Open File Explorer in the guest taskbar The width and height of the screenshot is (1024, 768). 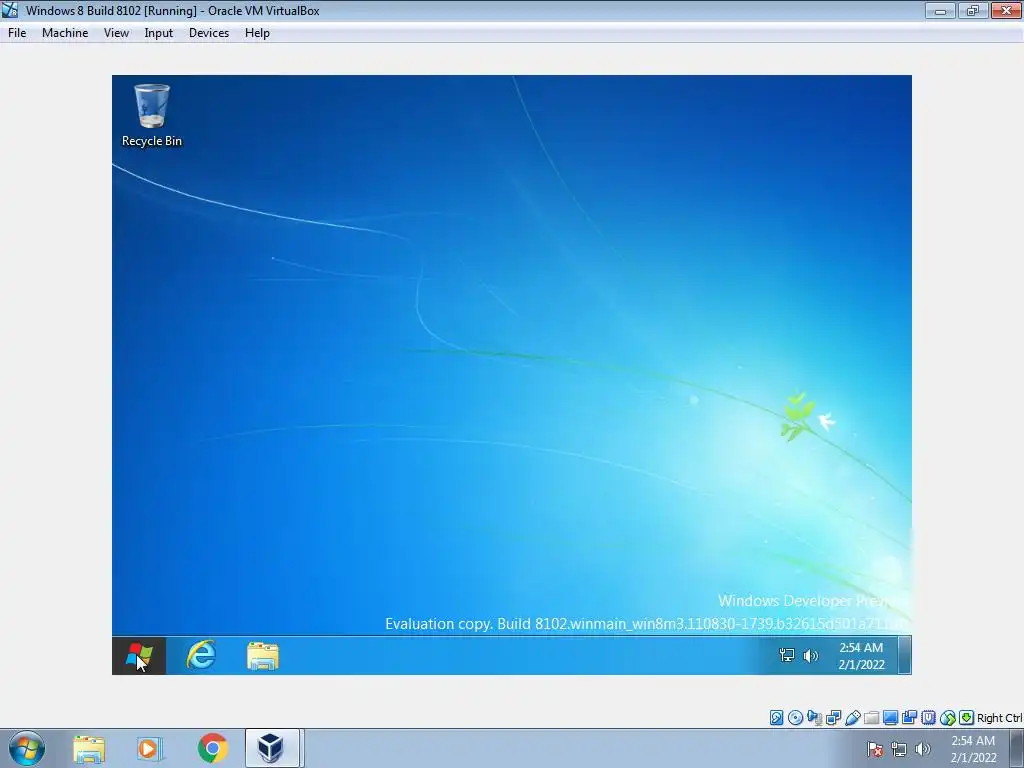263,656
